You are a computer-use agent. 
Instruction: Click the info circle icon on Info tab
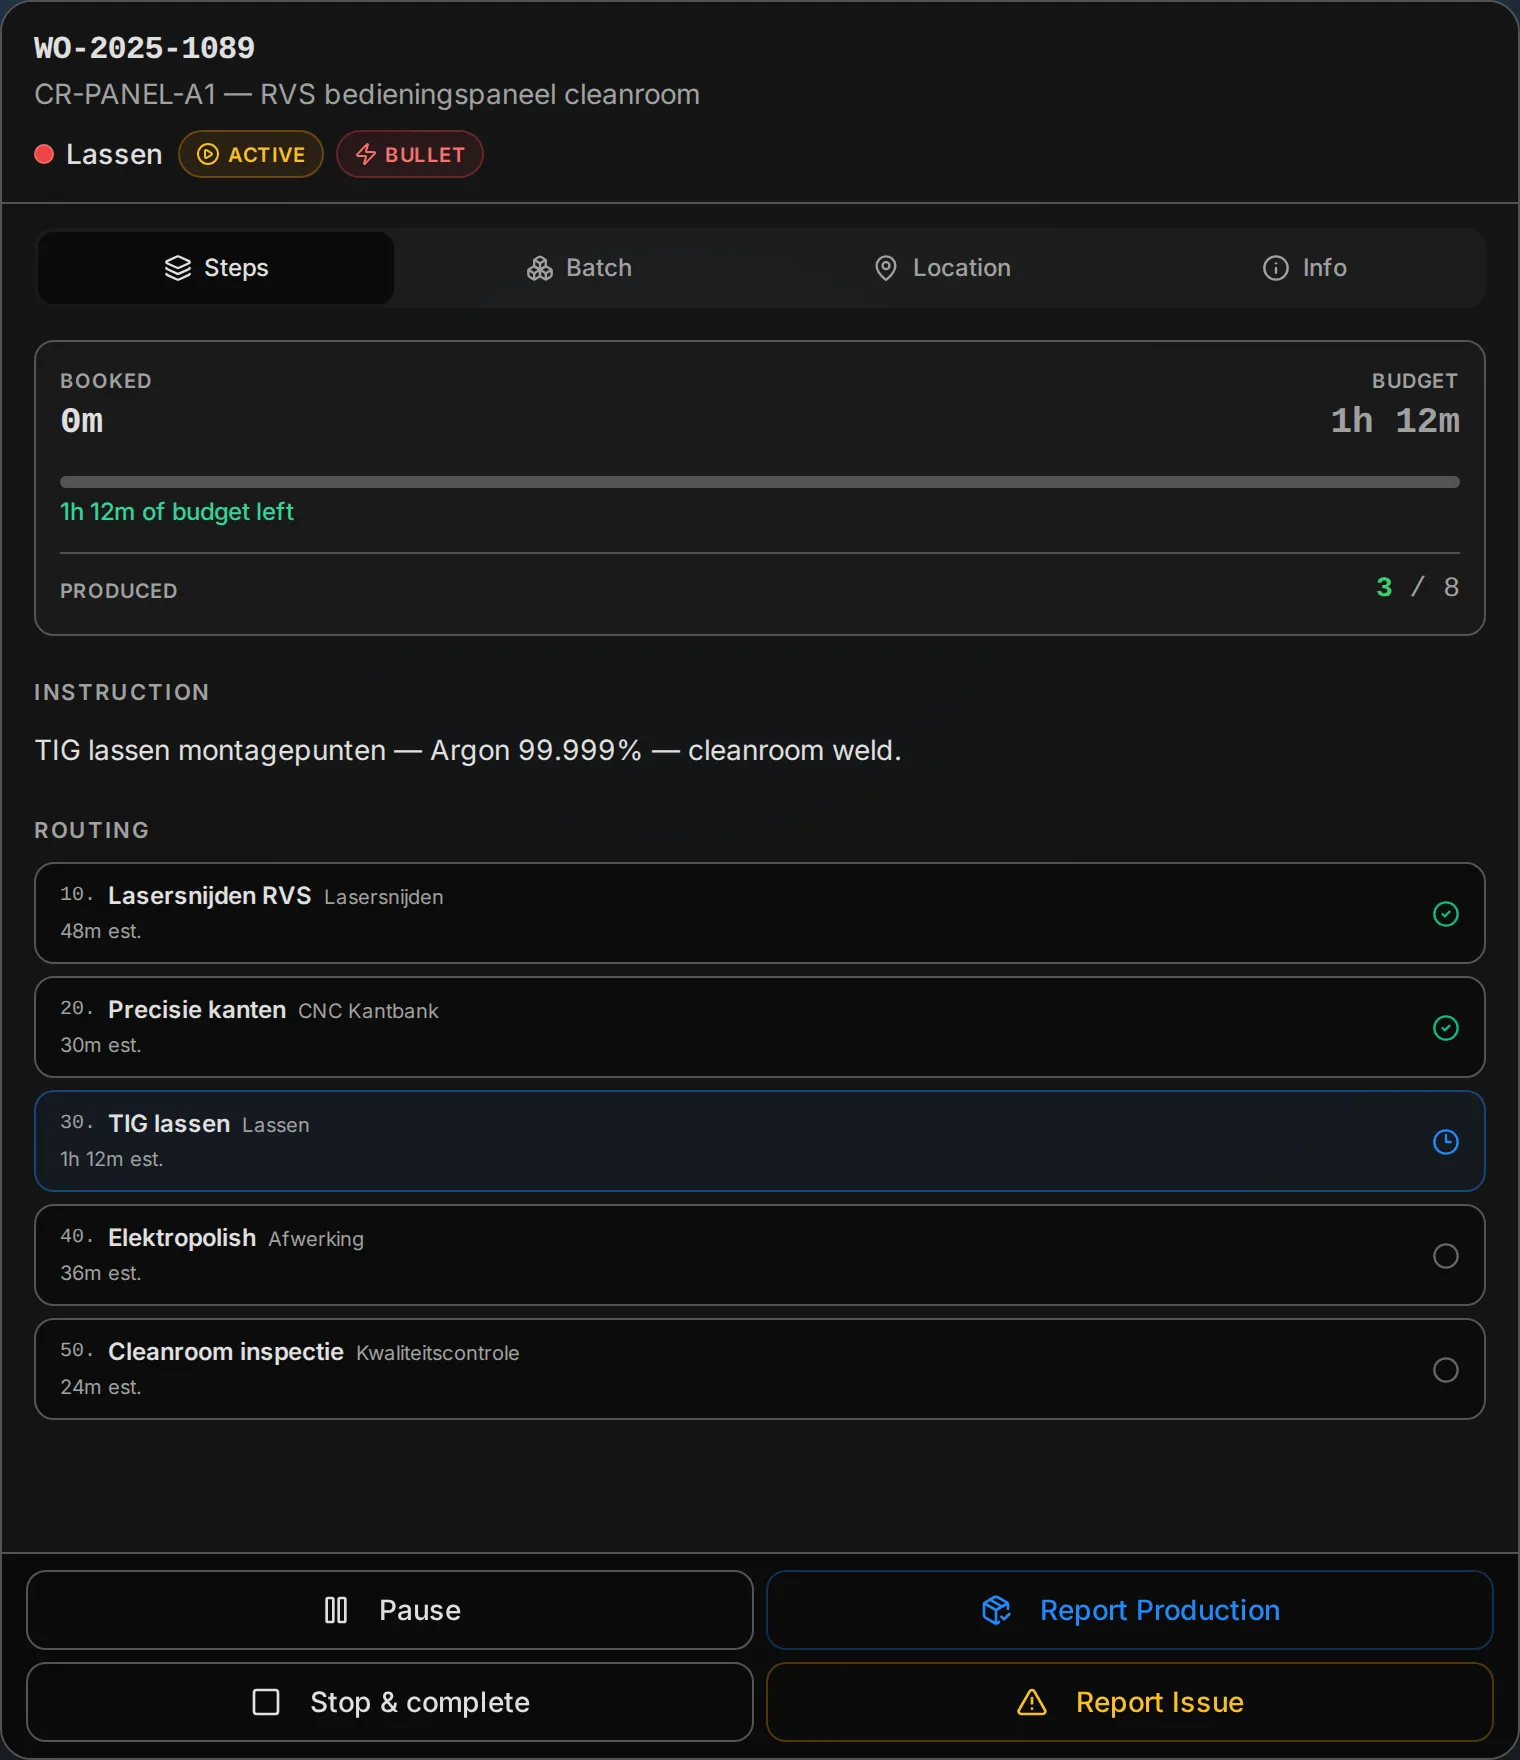(1276, 268)
